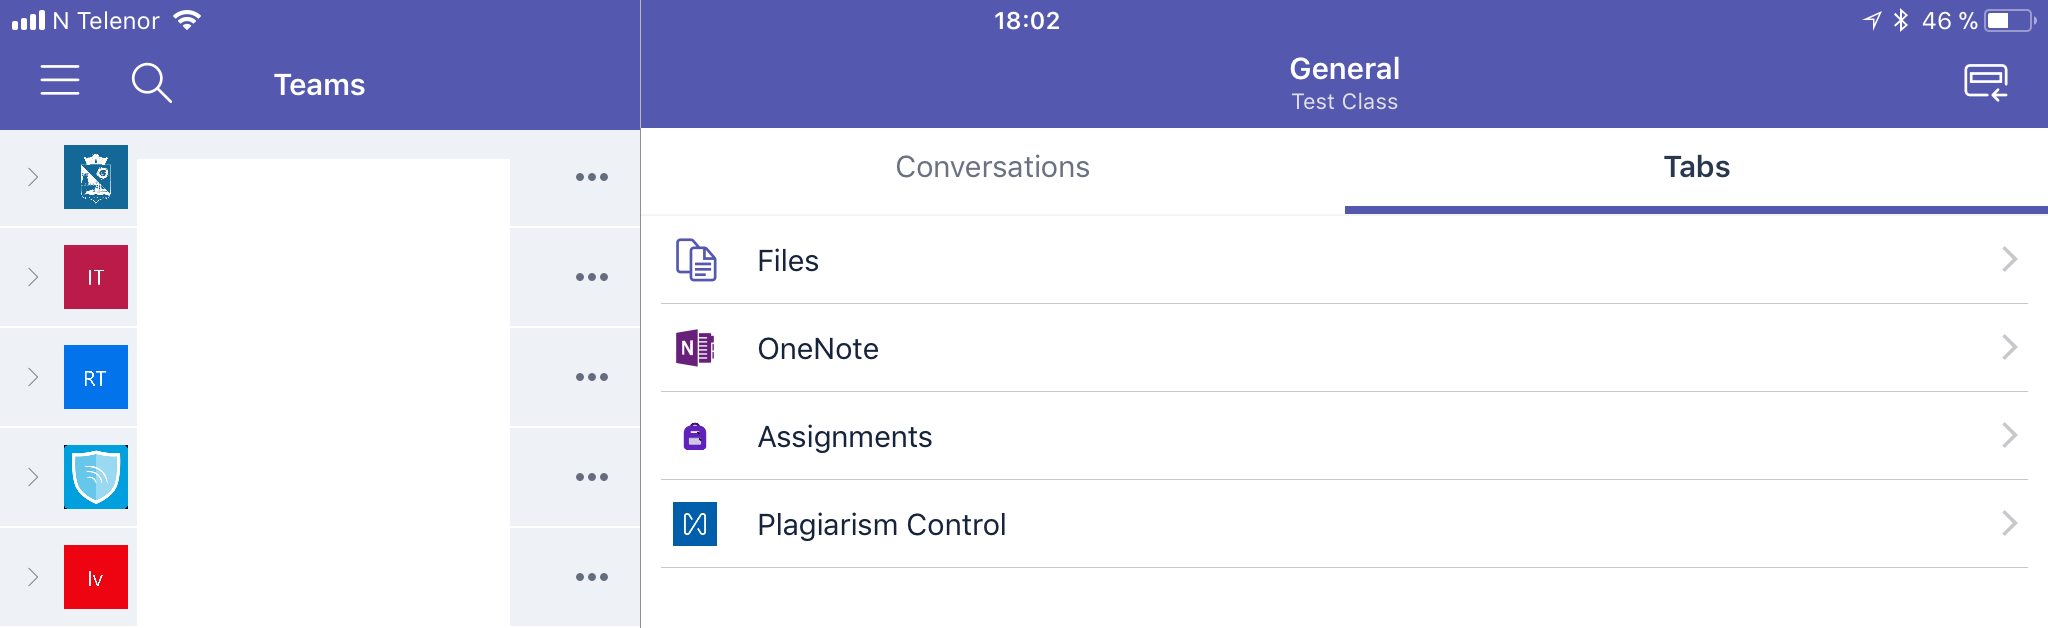Open the hamburger menu
2048x628 pixels.
click(x=60, y=81)
